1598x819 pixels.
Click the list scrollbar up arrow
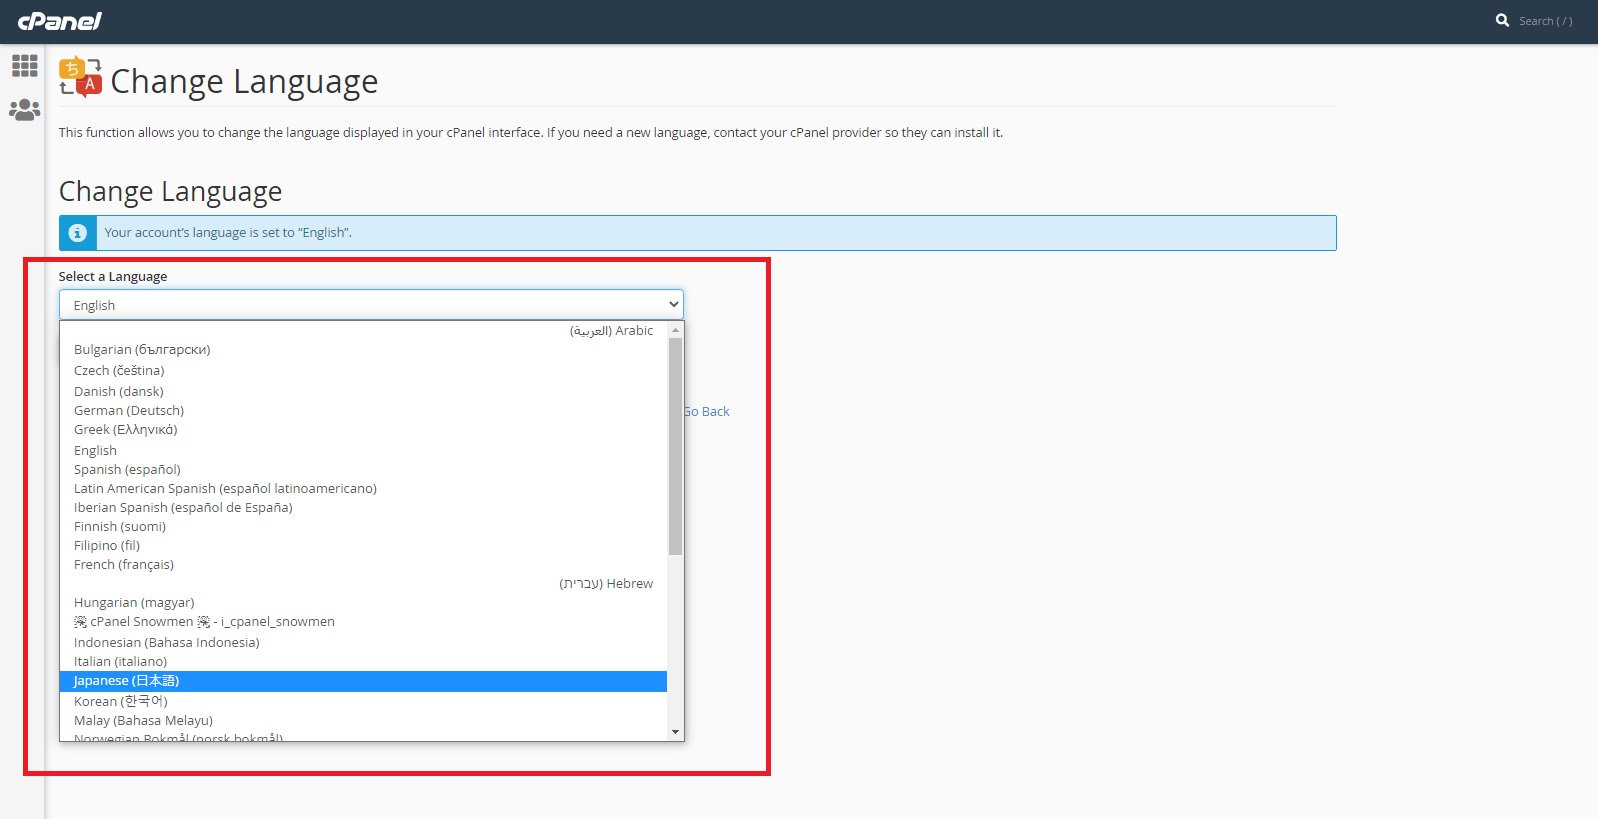(676, 330)
